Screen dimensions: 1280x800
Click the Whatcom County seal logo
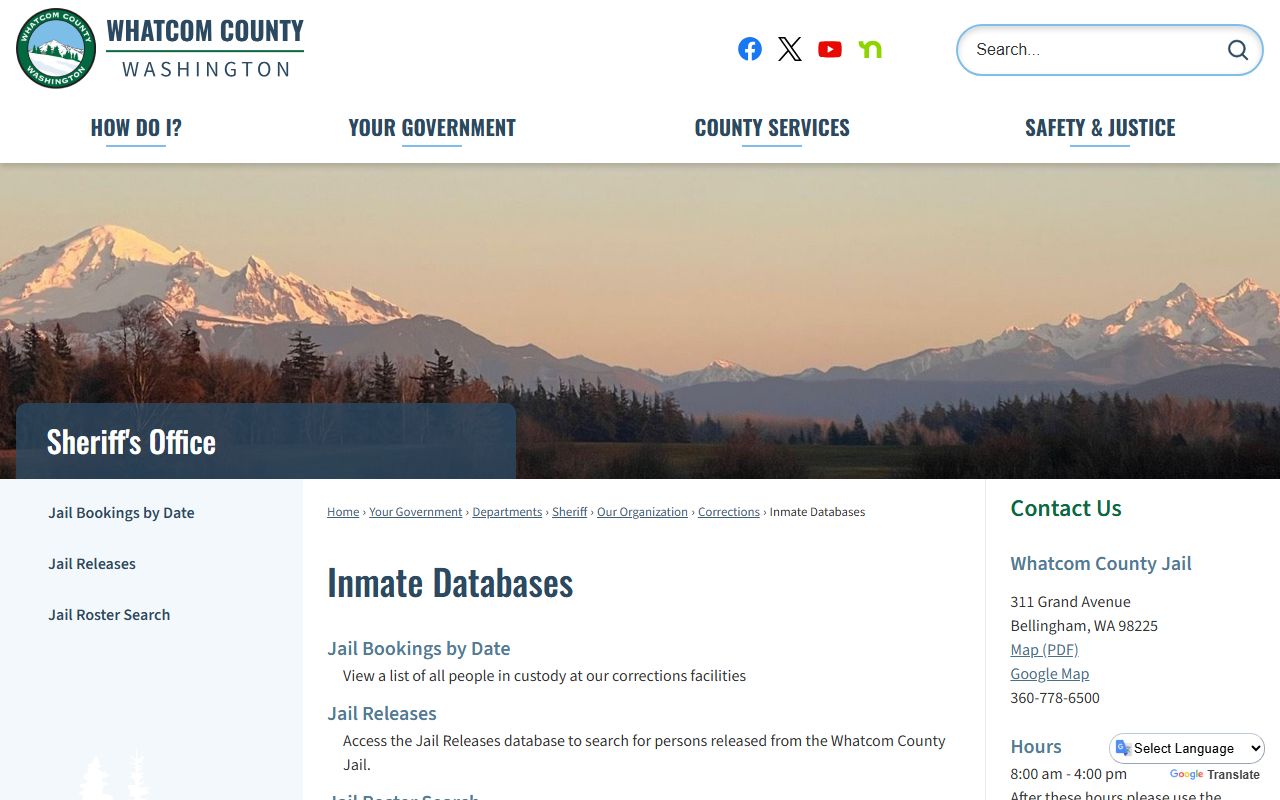tap(56, 48)
